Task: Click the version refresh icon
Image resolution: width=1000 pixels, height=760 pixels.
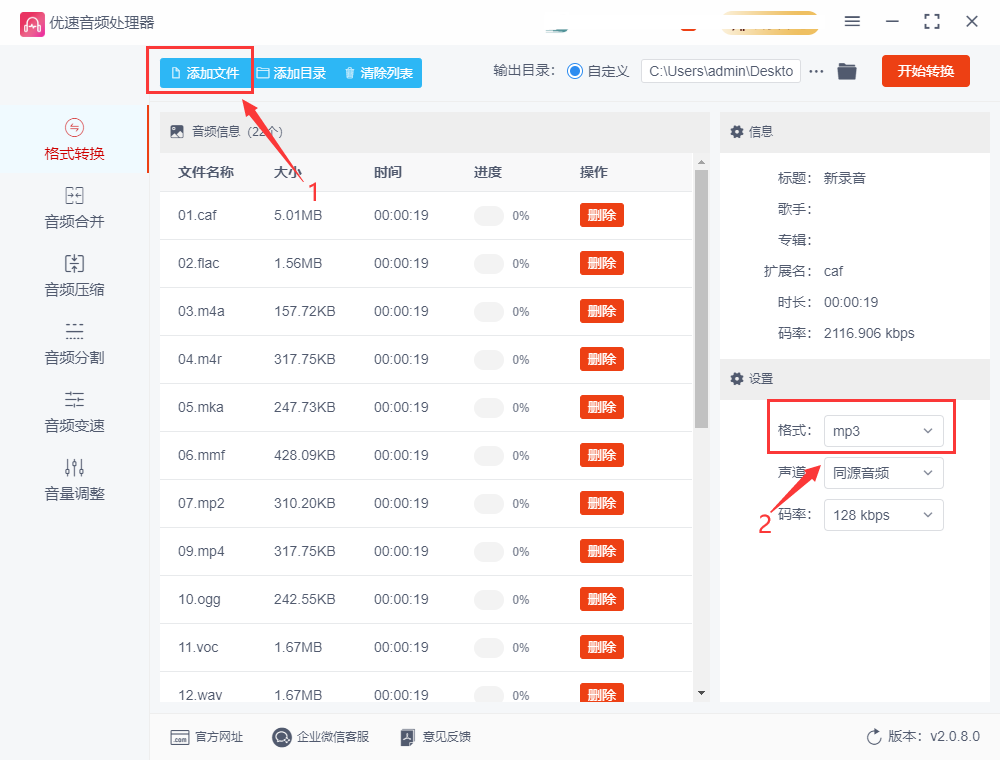Action: (x=874, y=737)
